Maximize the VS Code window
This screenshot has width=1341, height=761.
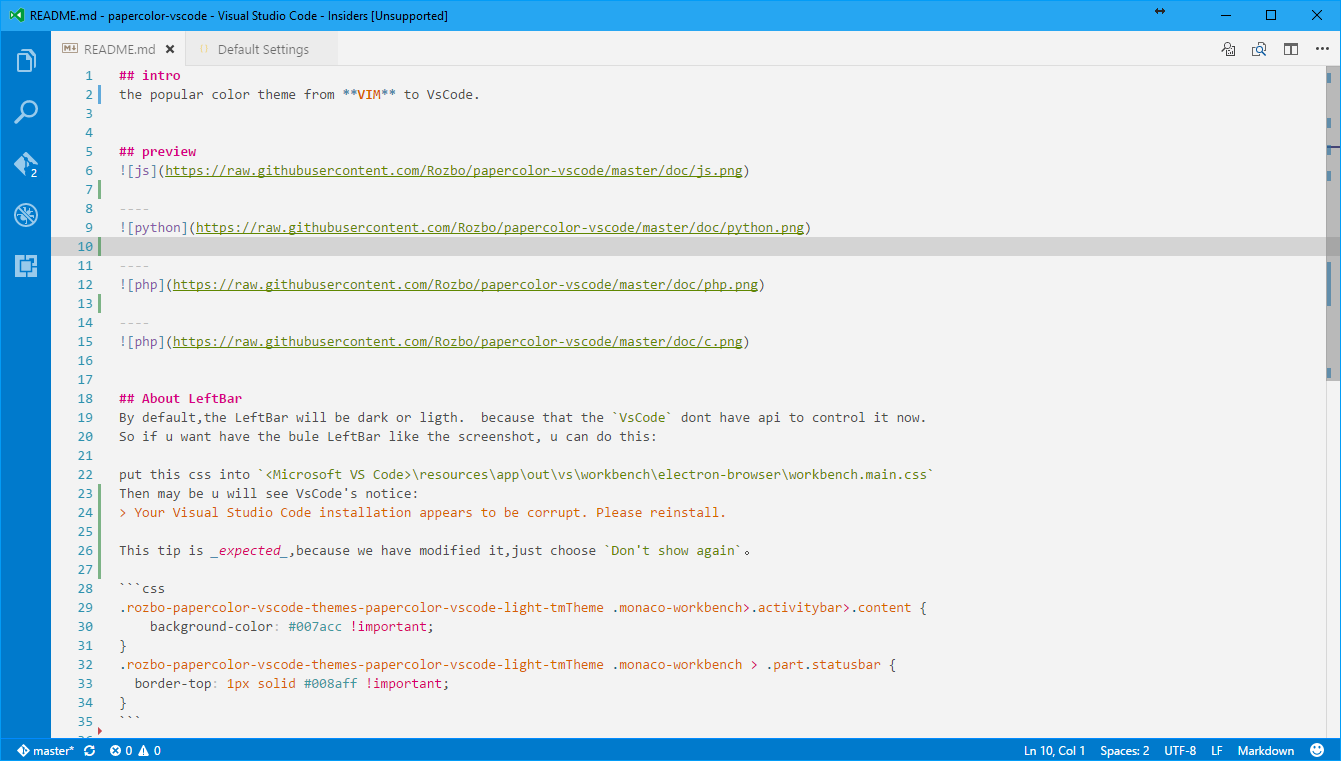[1270, 15]
